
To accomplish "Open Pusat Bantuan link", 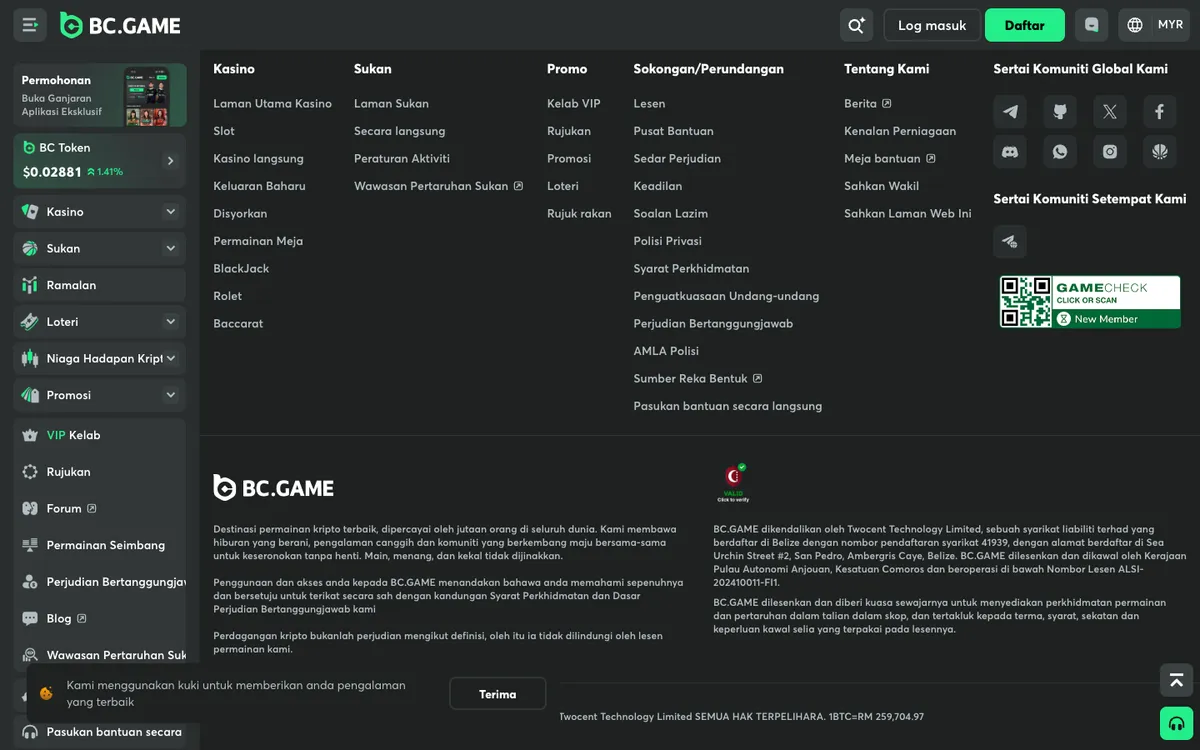I will click(x=673, y=131).
